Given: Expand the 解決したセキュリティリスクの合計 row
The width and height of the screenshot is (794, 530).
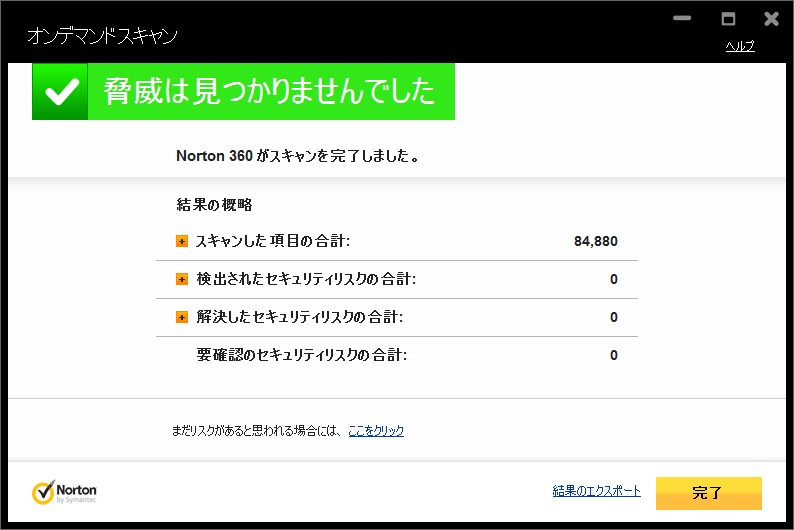Looking at the screenshot, I should [182, 317].
